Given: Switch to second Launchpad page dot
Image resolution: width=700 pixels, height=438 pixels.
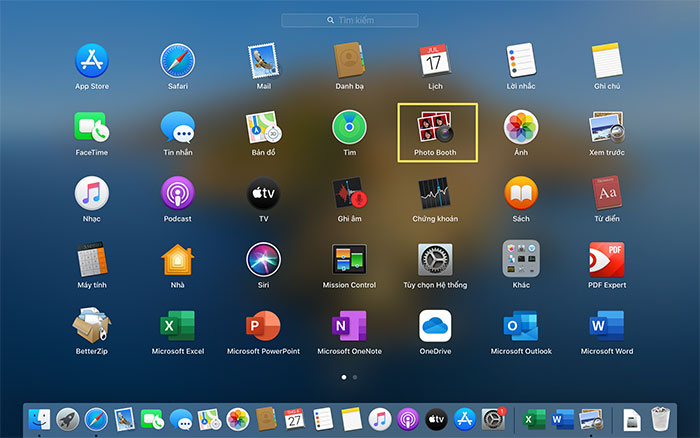Looking at the screenshot, I should pyautogui.click(x=356, y=378).
